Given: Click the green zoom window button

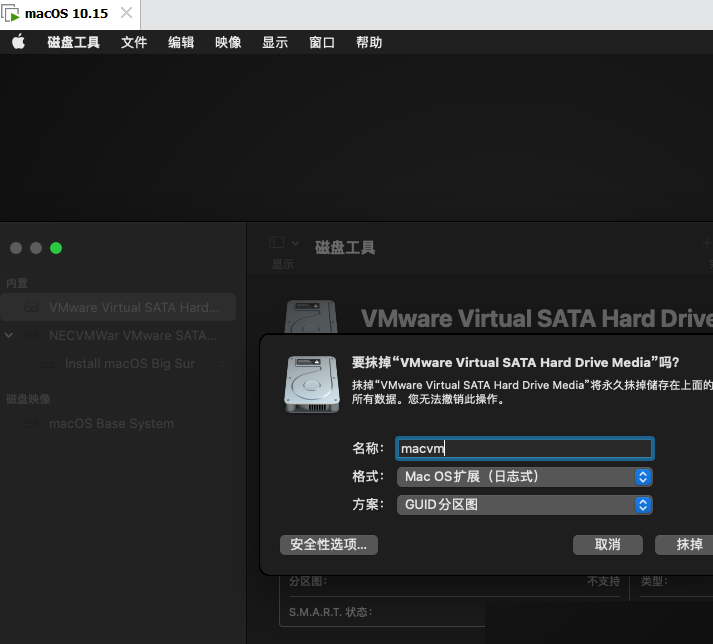Looking at the screenshot, I should (x=56, y=248).
